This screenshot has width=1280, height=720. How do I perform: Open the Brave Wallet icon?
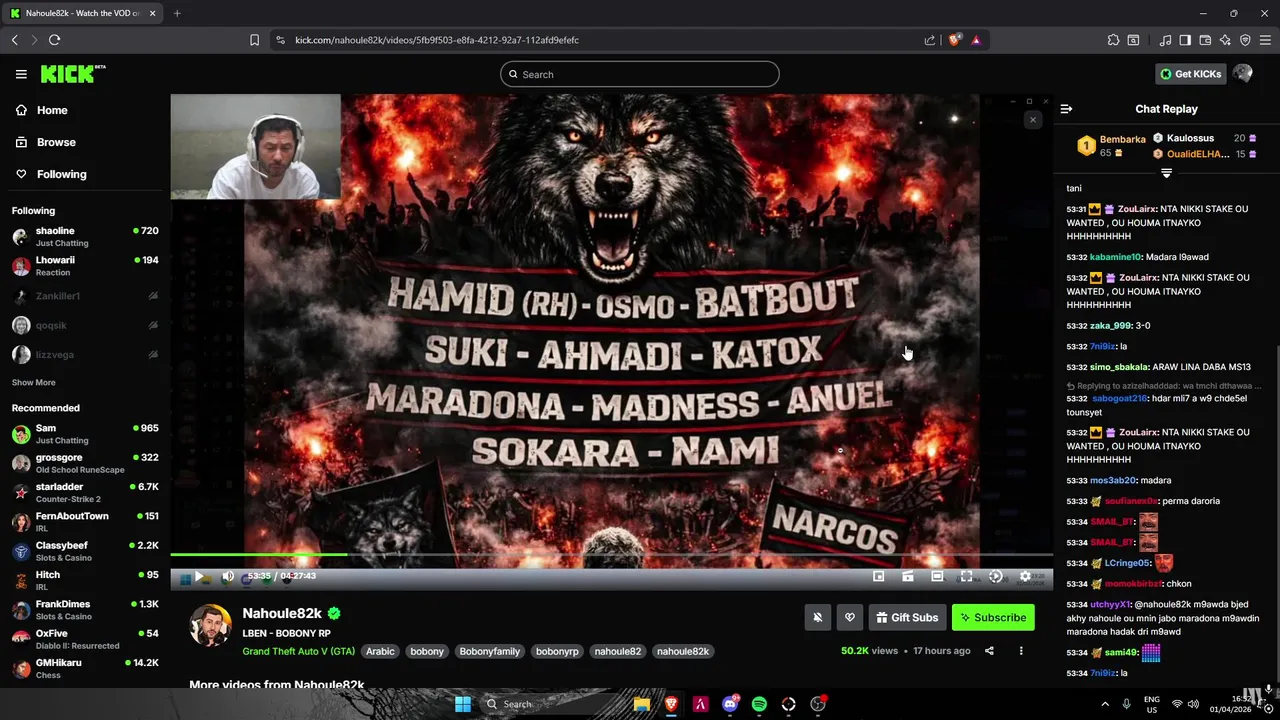click(x=1205, y=40)
